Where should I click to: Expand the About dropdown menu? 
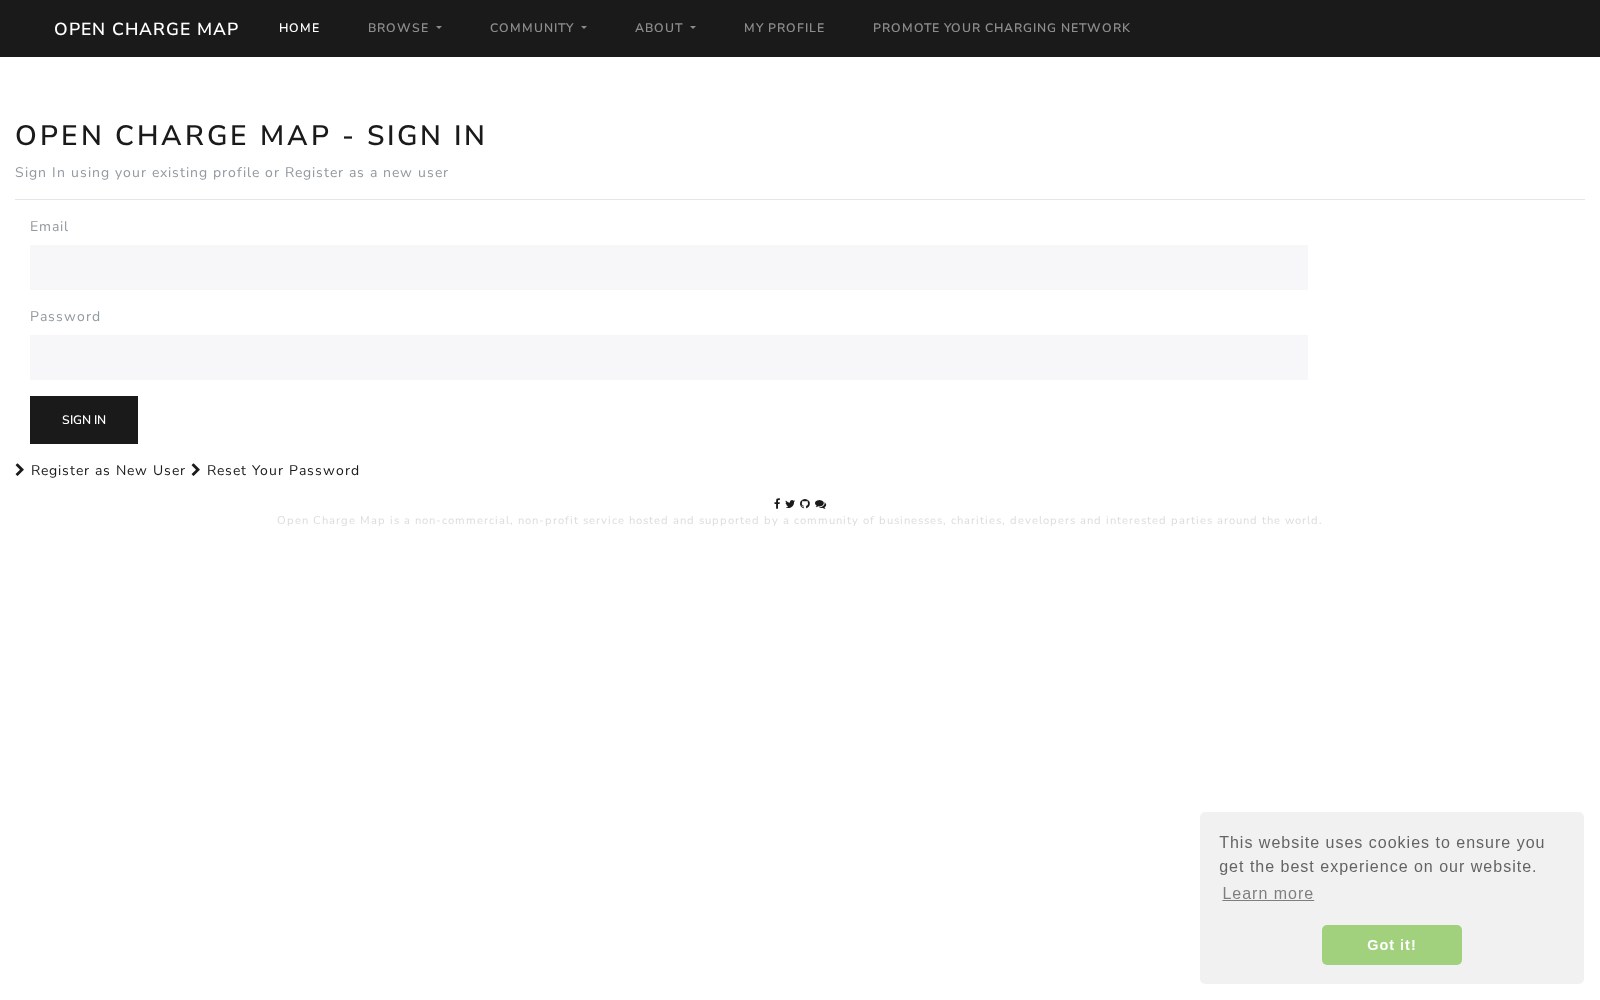(665, 28)
